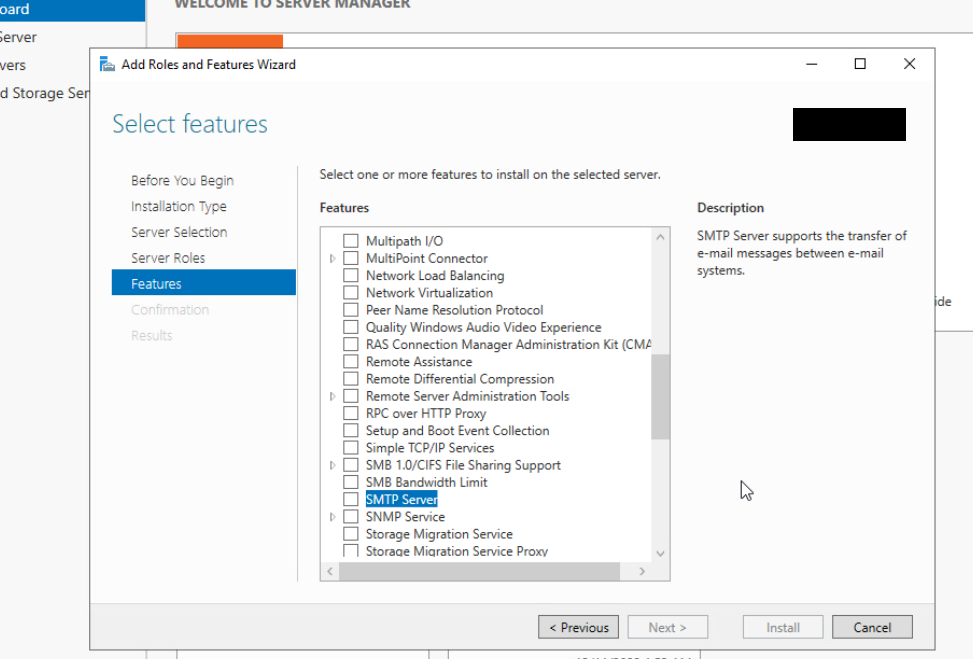Tick the RPC over HTTP Proxy checkbox
This screenshot has height=659, width=973.
(351, 413)
